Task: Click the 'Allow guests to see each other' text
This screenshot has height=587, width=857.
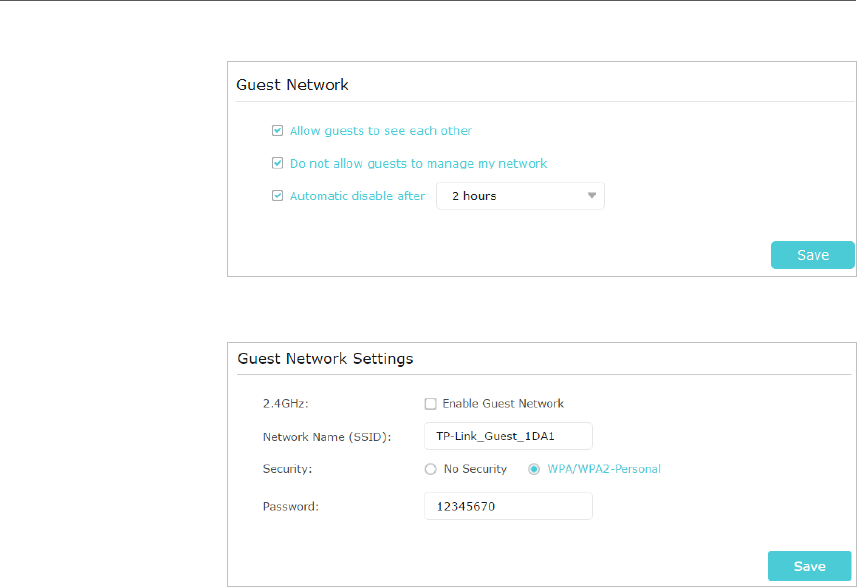Action: coord(381,131)
